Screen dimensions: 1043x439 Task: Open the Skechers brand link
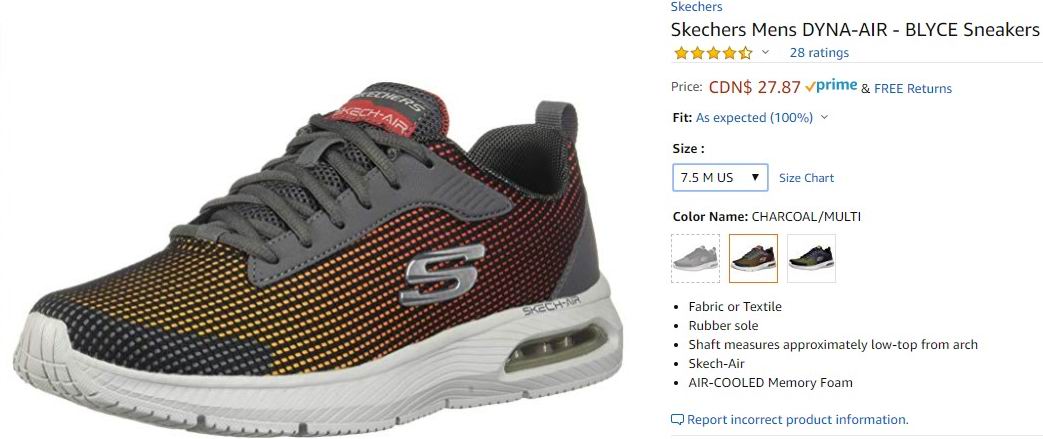tap(696, 7)
